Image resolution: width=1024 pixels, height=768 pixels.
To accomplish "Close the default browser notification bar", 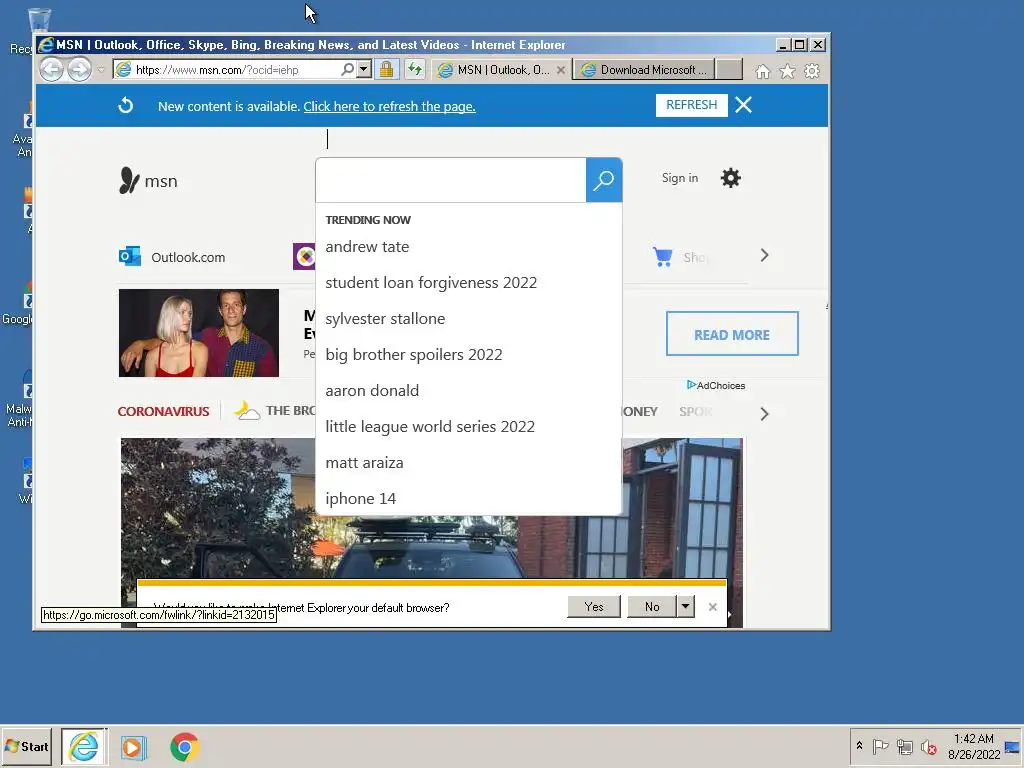I will tap(712, 607).
